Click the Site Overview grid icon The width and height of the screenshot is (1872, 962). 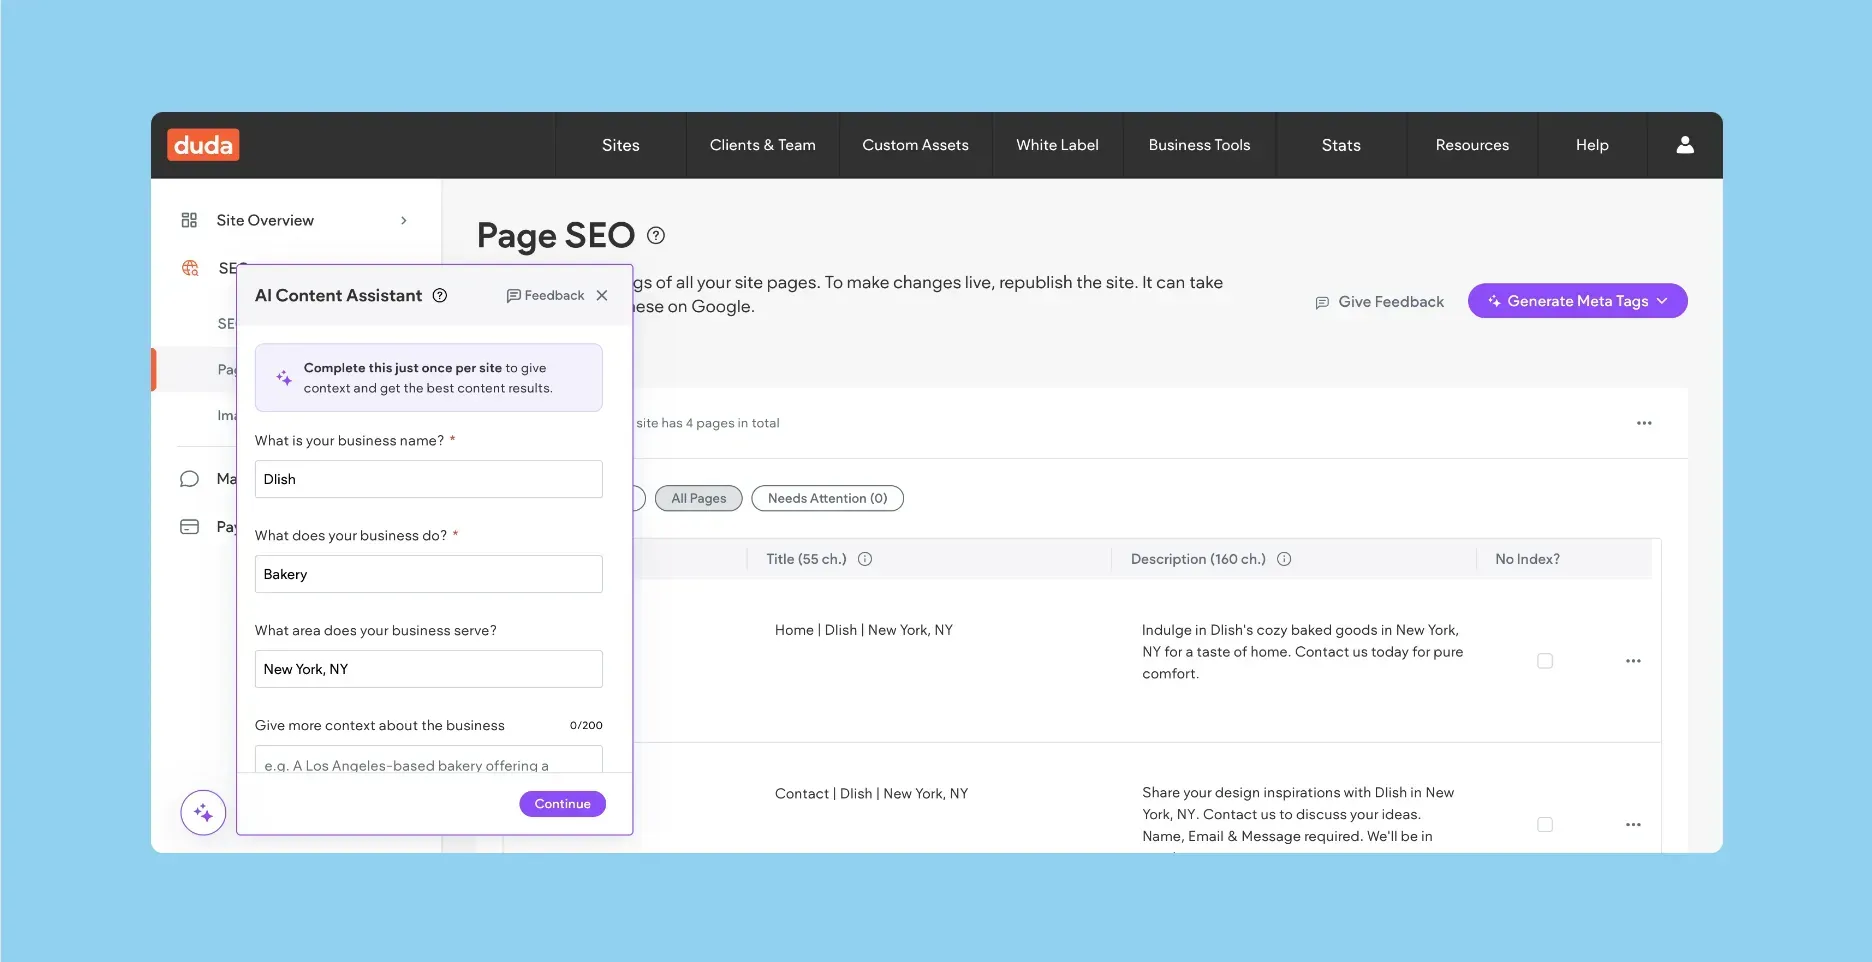pos(189,220)
